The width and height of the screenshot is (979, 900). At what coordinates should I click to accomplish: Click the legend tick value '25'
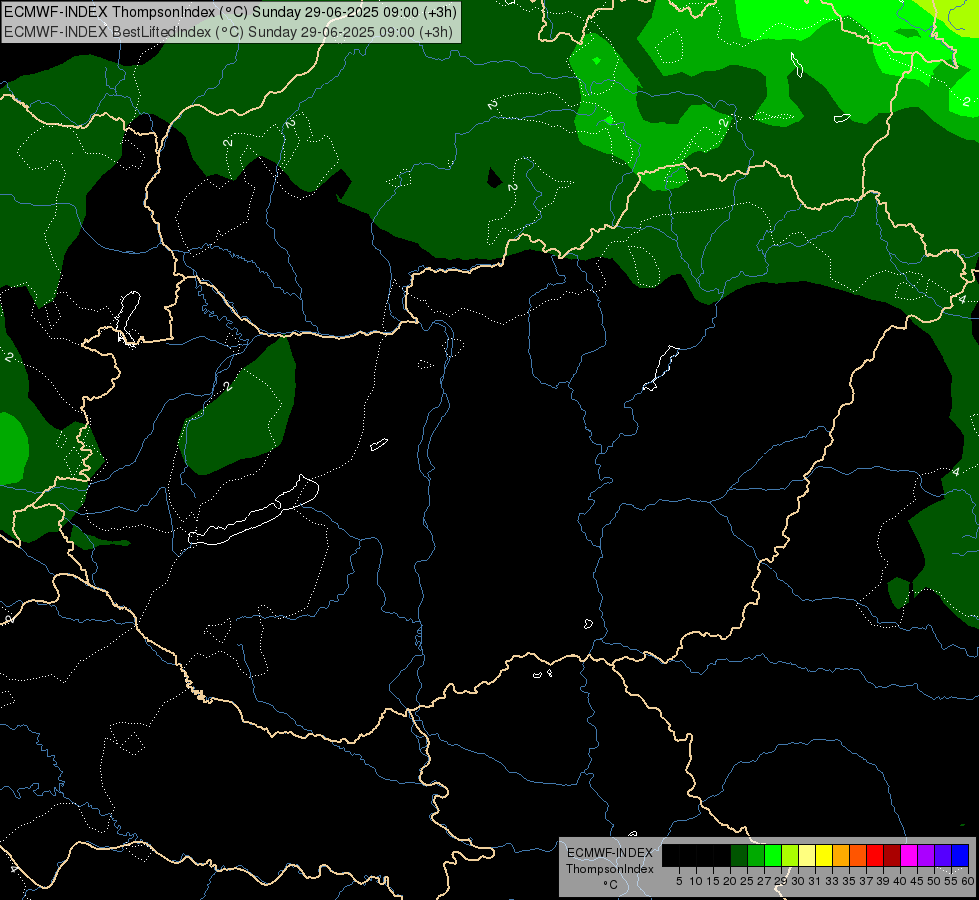[x=747, y=881]
